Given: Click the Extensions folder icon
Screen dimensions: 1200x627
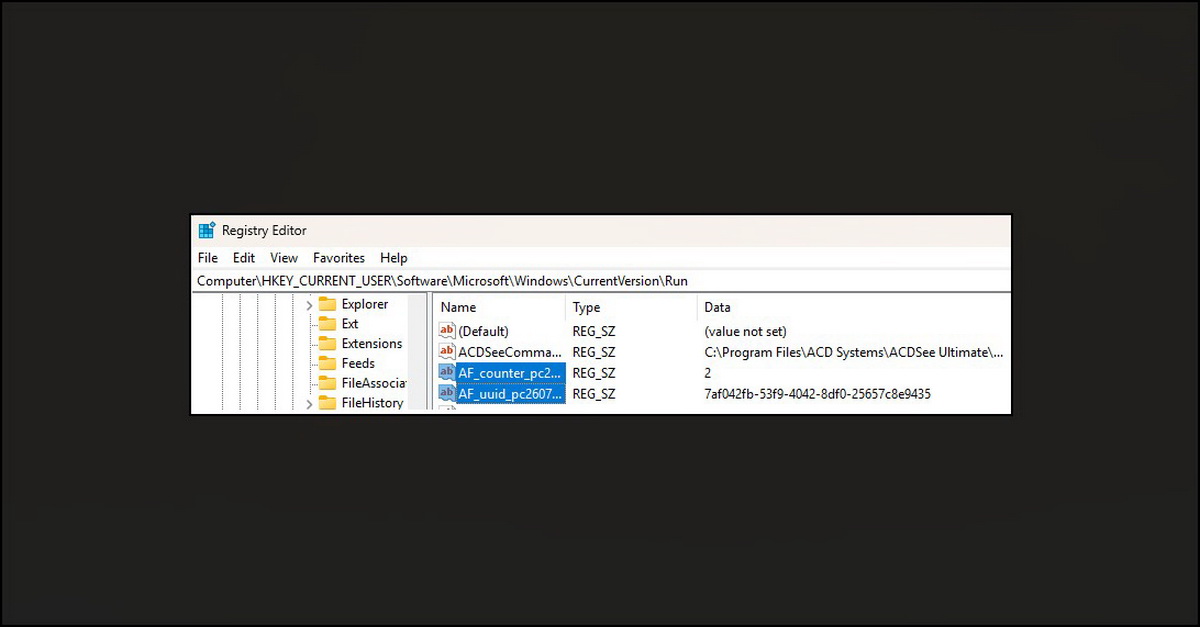Looking at the screenshot, I should click(327, 344).
